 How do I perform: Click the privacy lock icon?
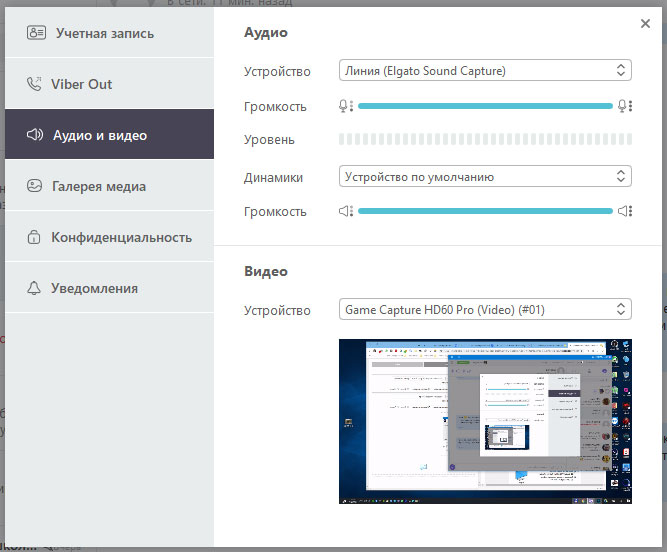(x=34, y=236)
